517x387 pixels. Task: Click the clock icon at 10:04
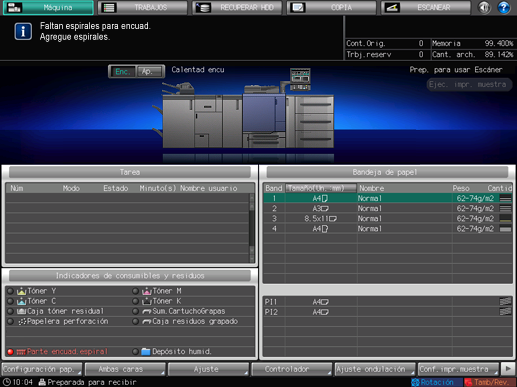coord(7,382)
